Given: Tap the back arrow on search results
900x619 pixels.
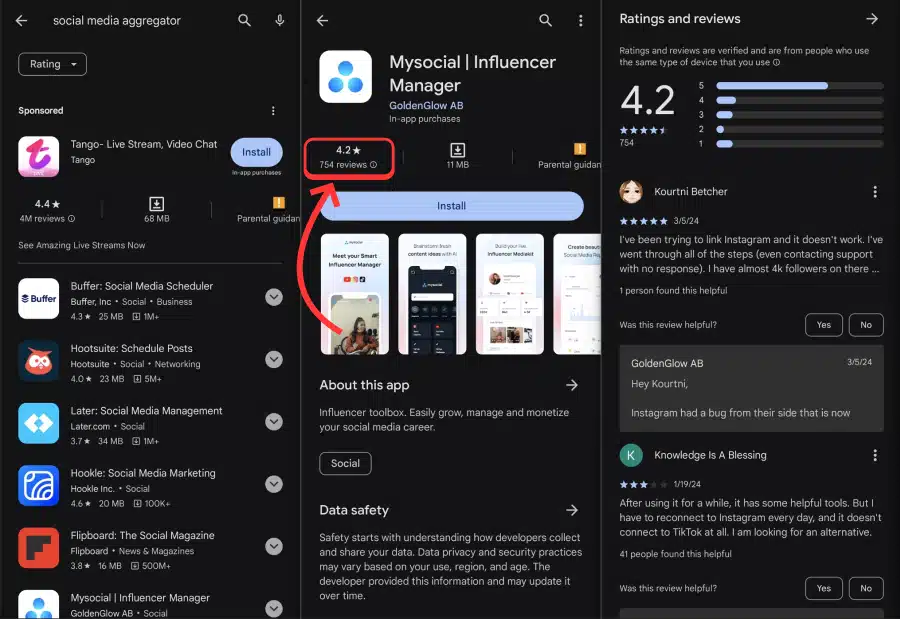Looking at the screenshot, I should point(21,20).
